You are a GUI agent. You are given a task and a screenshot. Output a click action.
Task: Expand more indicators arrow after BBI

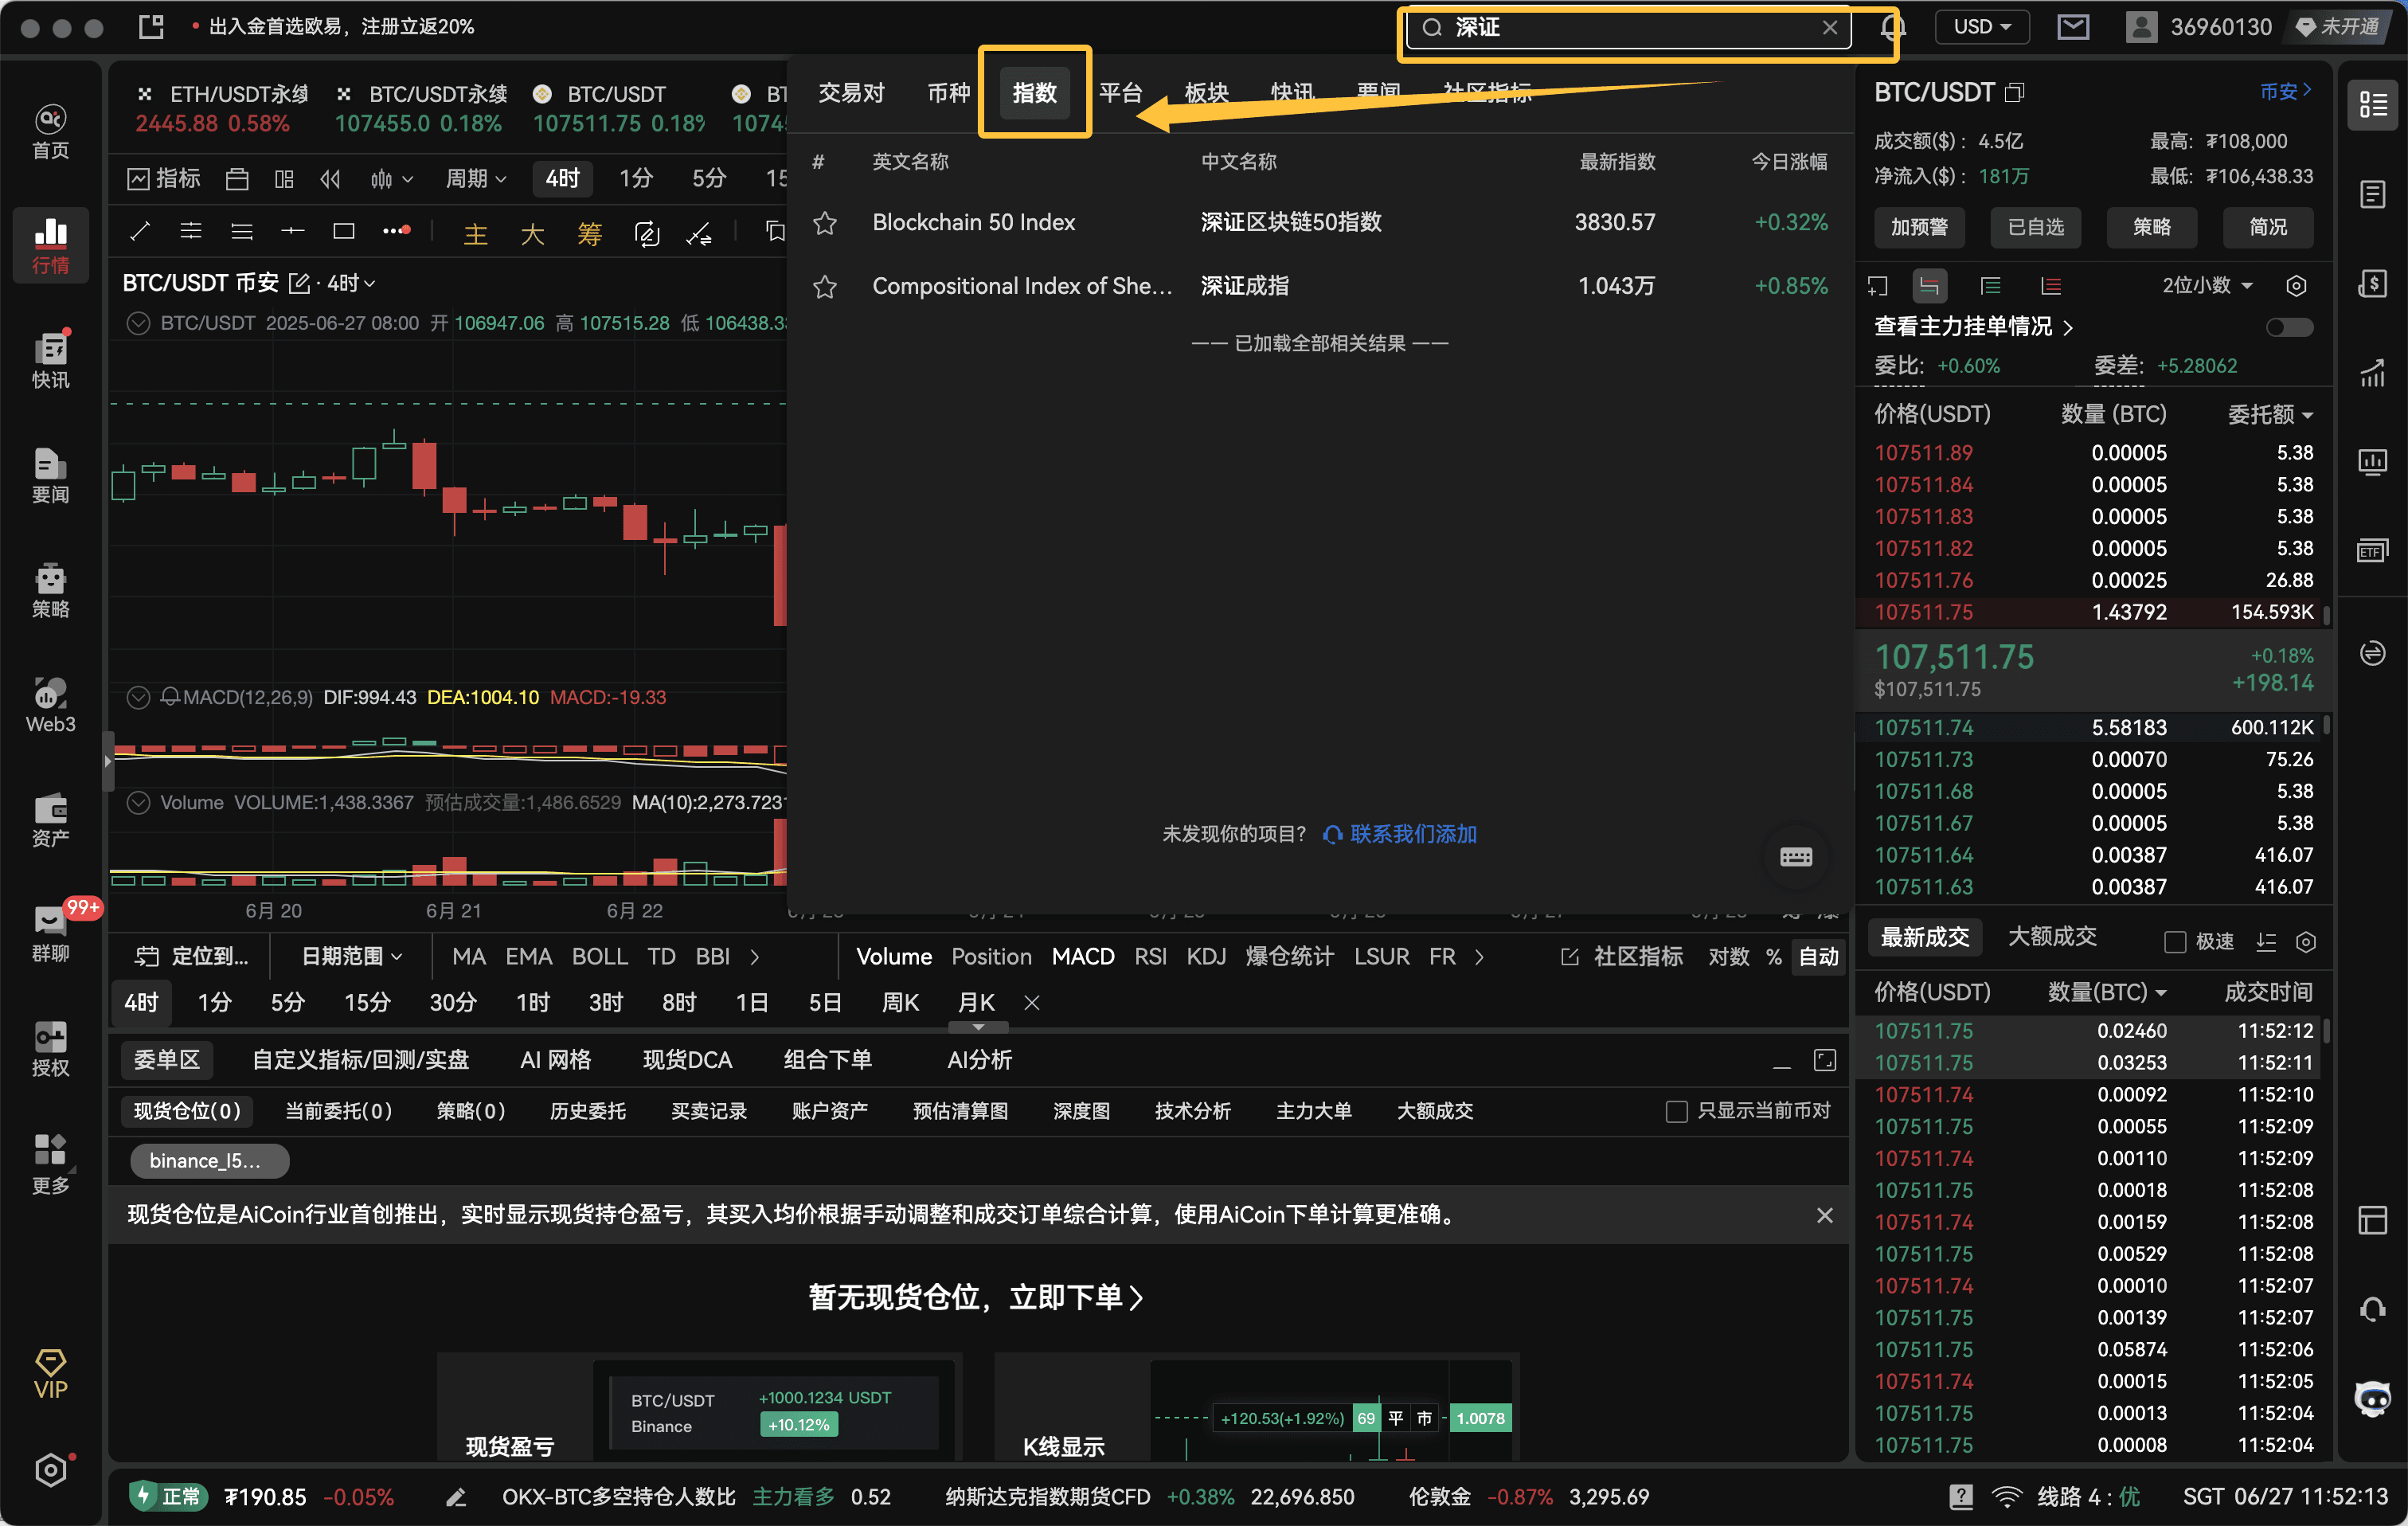755,957
